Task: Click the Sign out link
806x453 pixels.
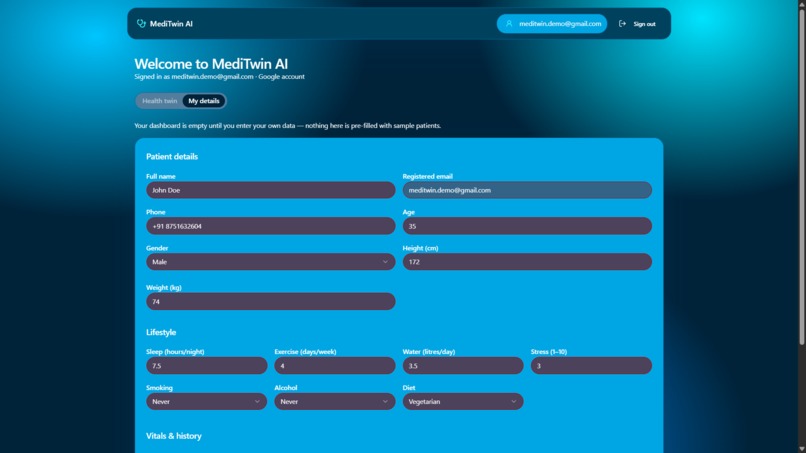Action: 637,24
